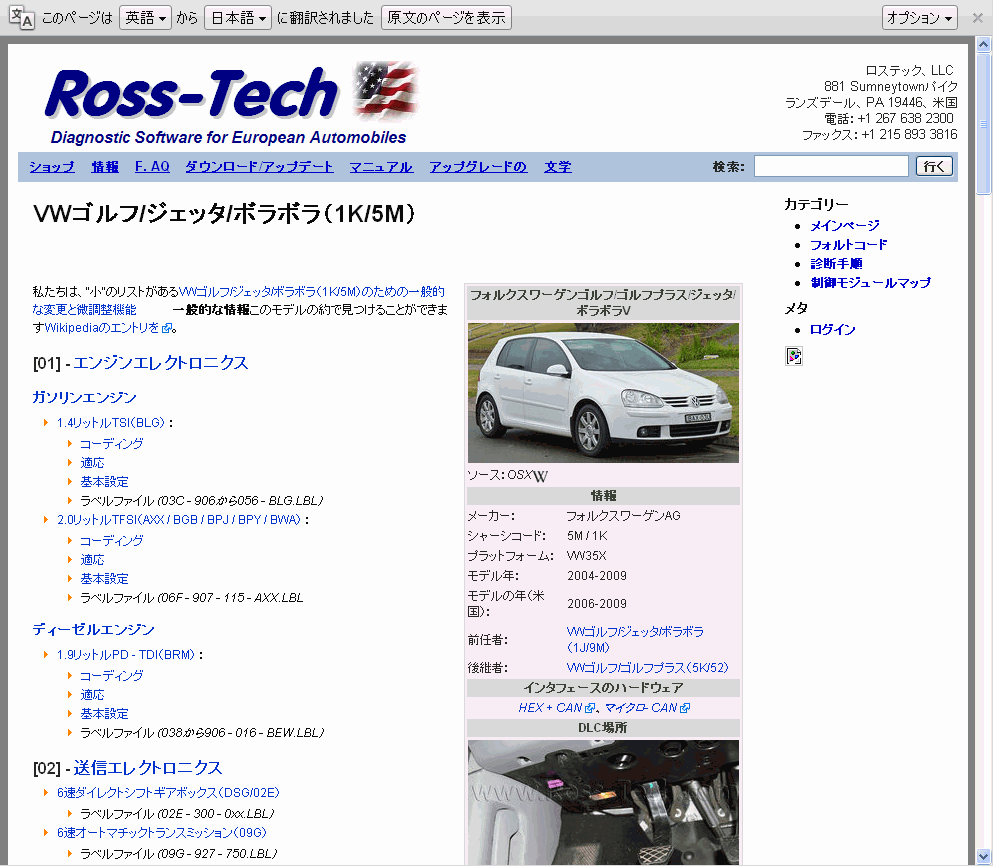Open 1.9リットルPD - TDI(BRM) link
This screenshot has width=993, height=866.
[x=126, y=654]
